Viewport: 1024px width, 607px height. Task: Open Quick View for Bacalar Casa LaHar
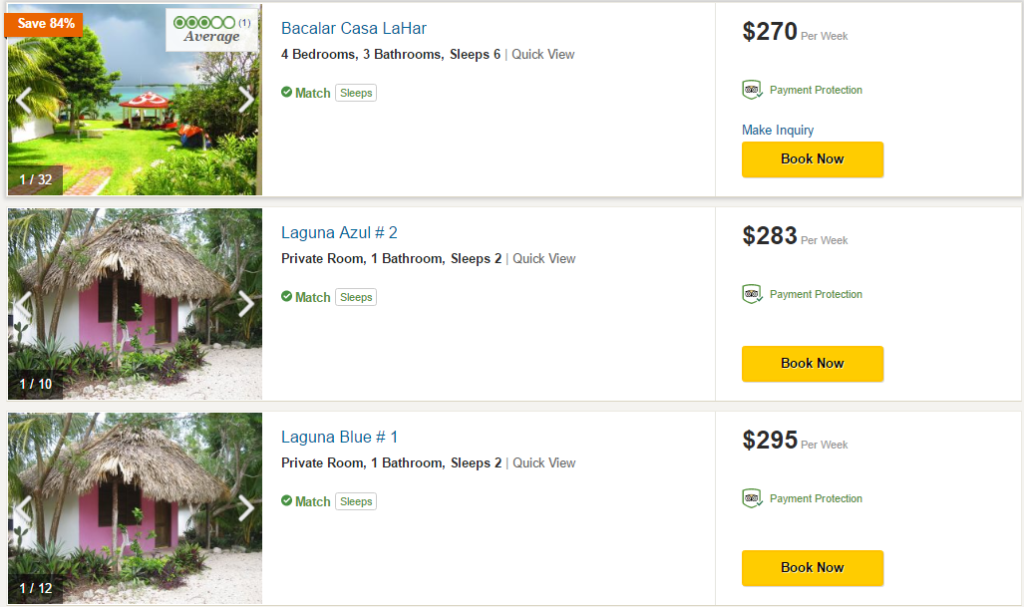543,54
